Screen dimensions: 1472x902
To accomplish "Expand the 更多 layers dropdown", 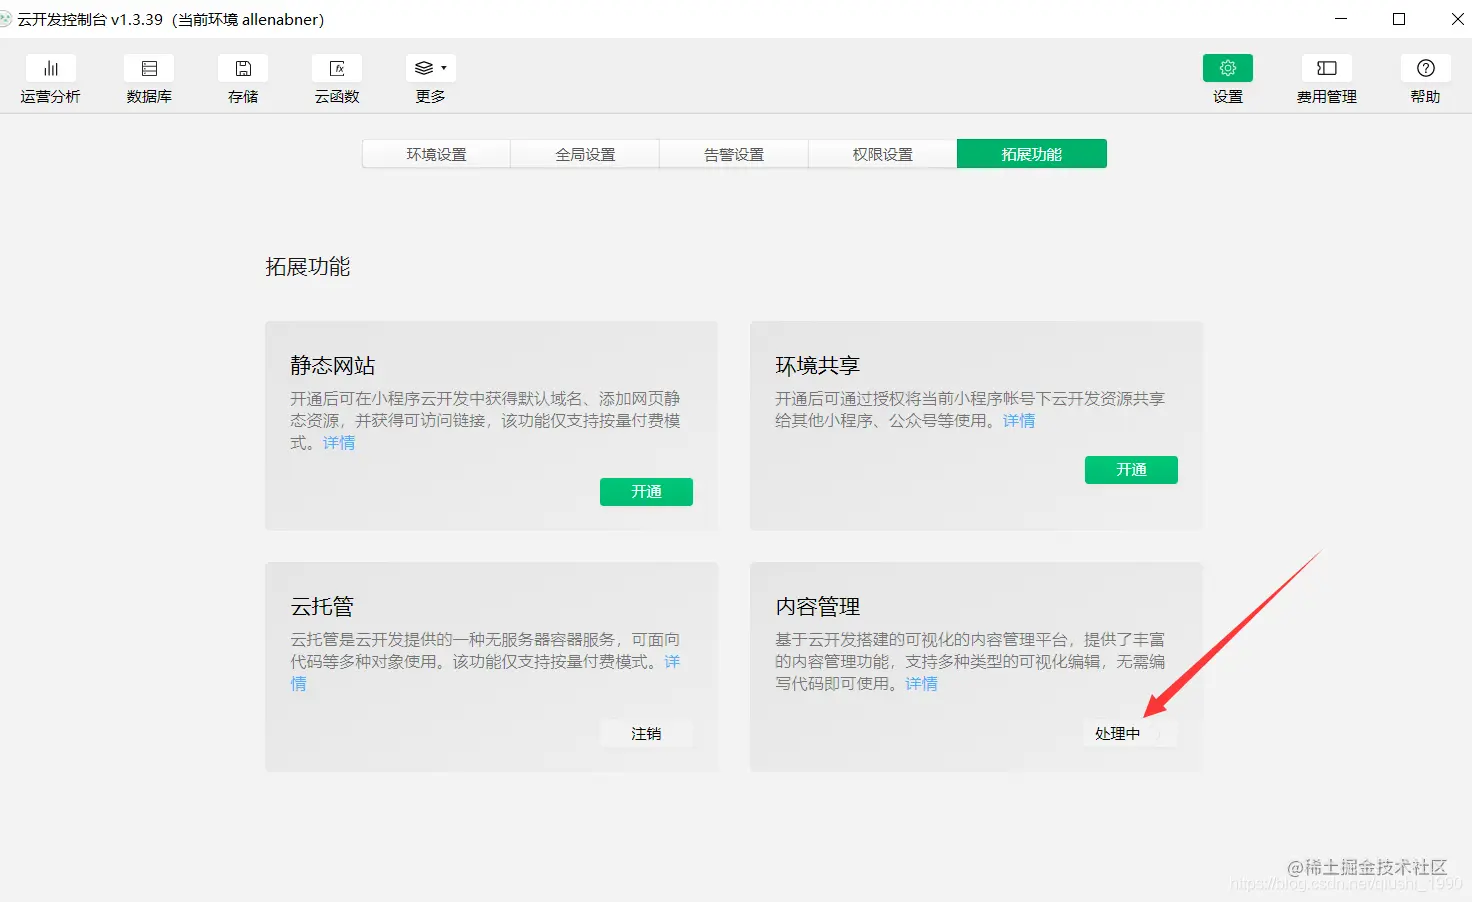I will coord(431,68).
